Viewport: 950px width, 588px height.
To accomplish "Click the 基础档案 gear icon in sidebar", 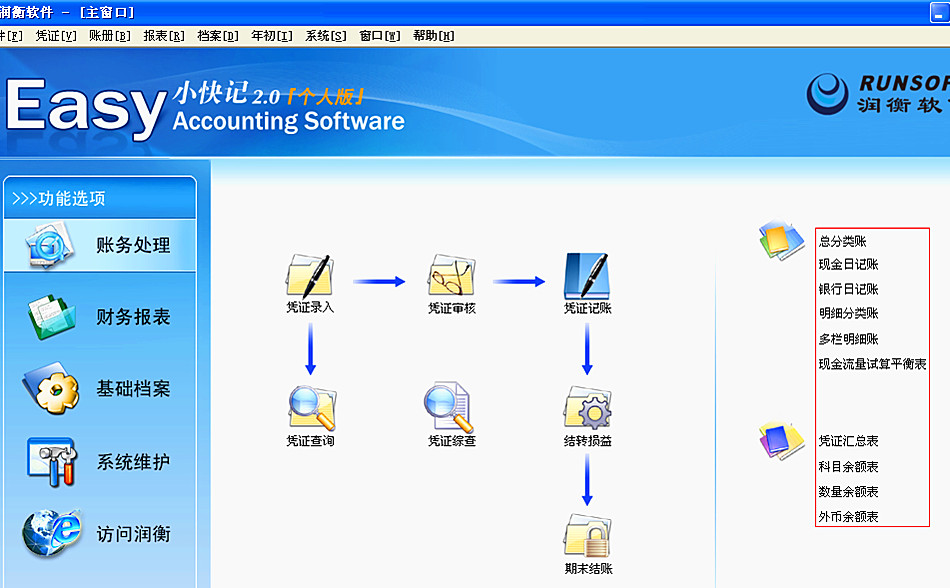I will click(x=51, y=388).
